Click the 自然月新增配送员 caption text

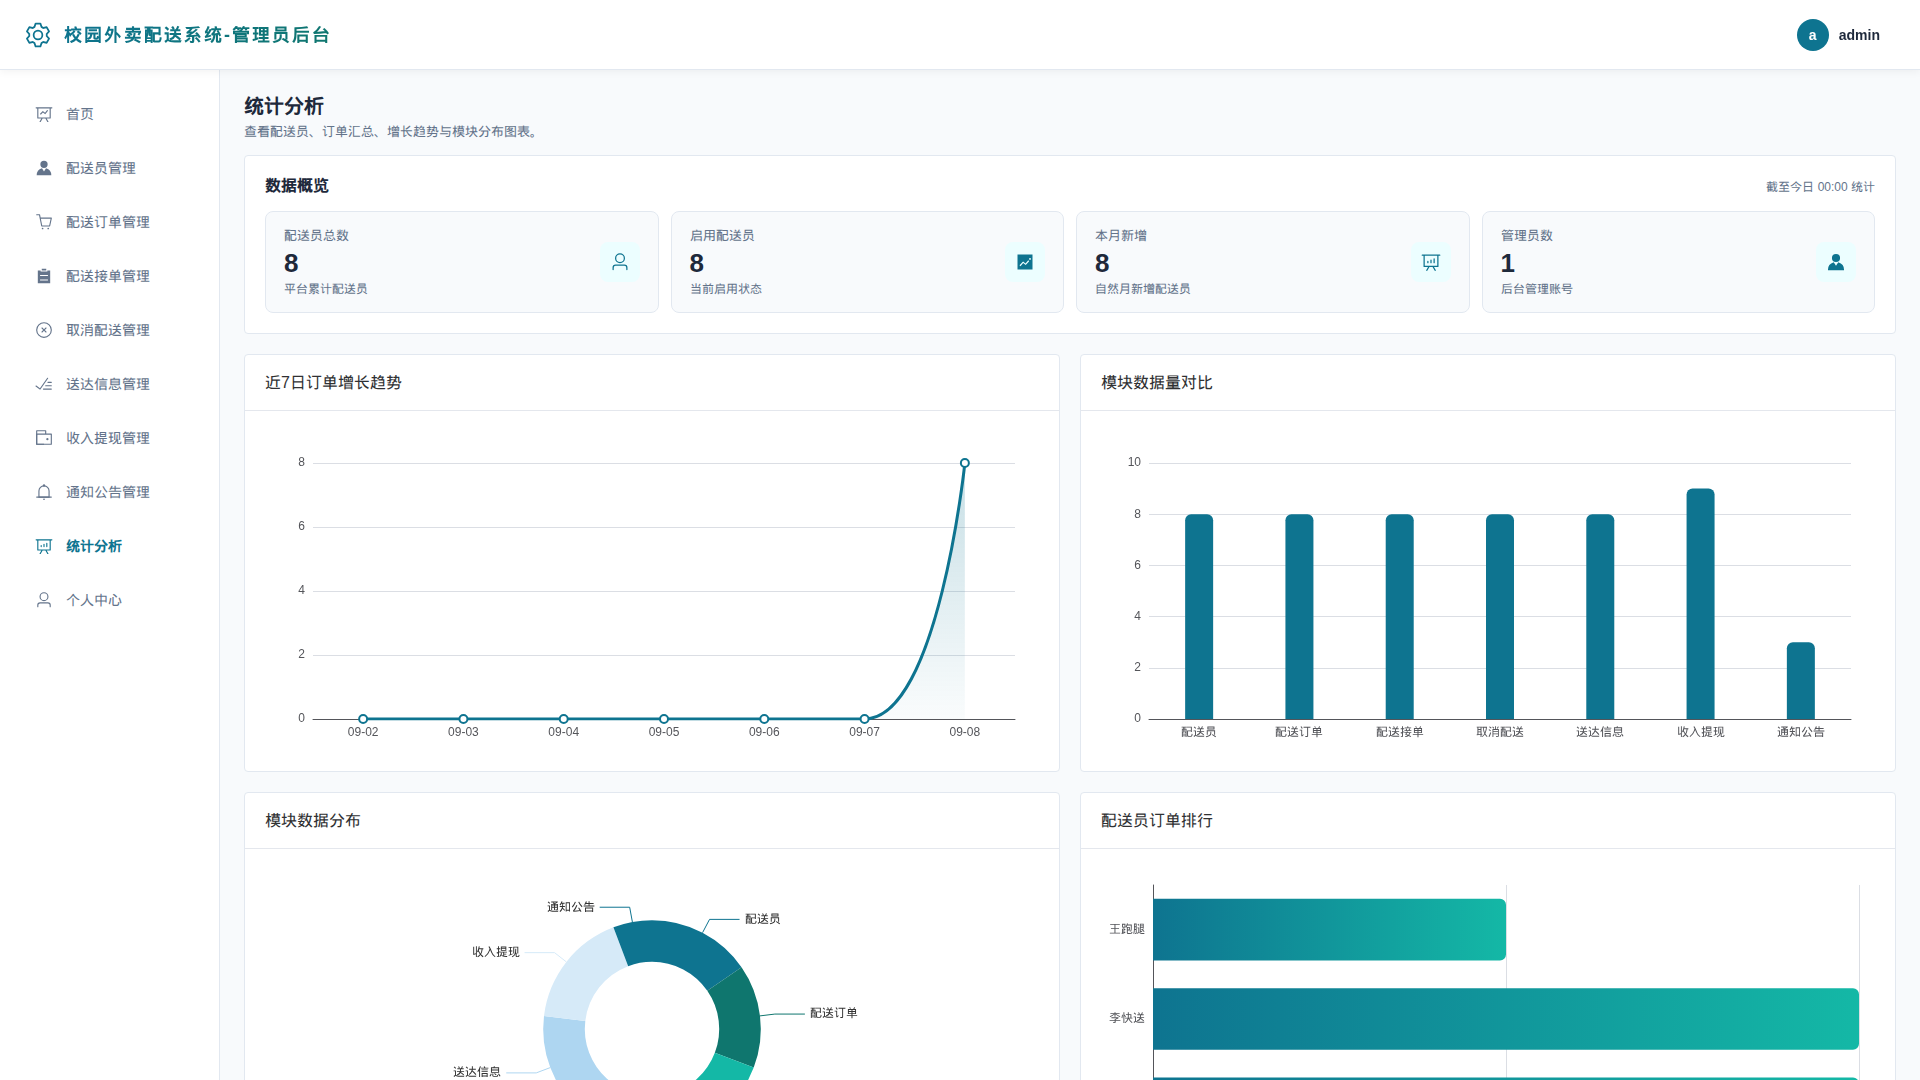point(1143,289)
